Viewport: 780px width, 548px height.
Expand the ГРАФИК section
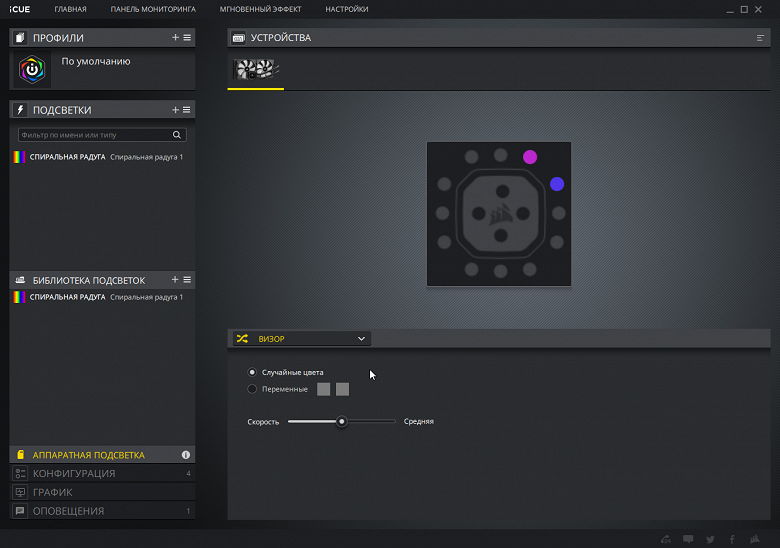point(102,492)
